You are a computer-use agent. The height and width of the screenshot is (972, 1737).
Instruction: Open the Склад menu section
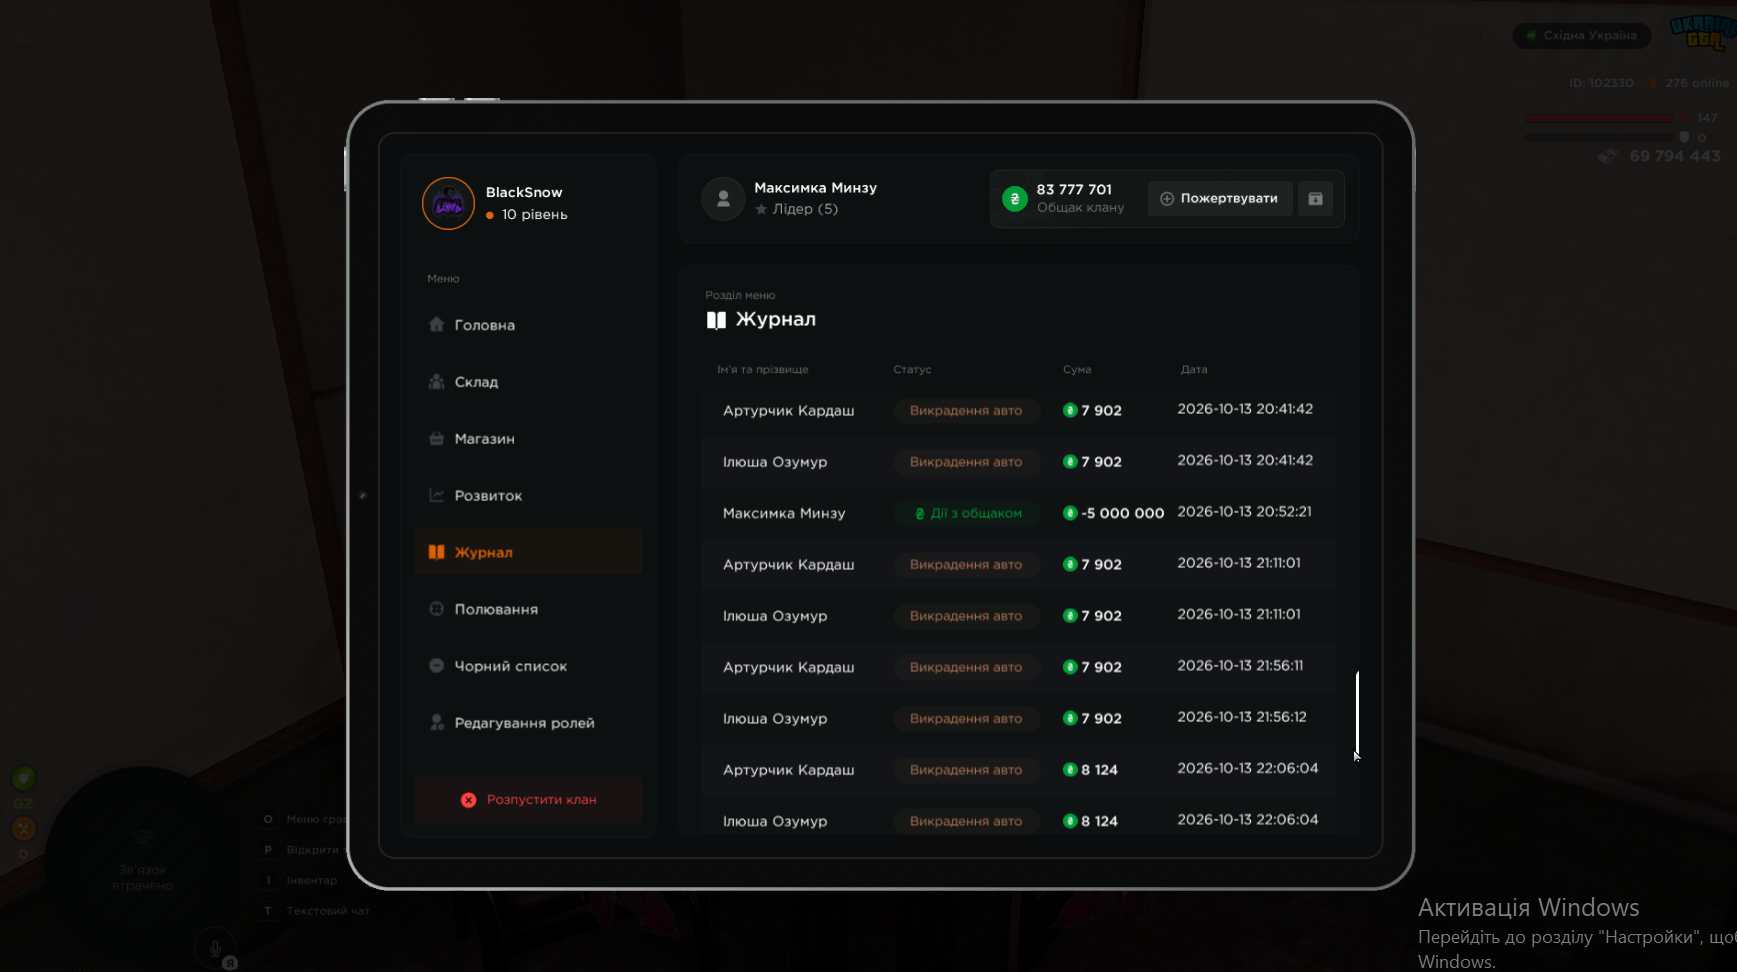coord(528,382)
